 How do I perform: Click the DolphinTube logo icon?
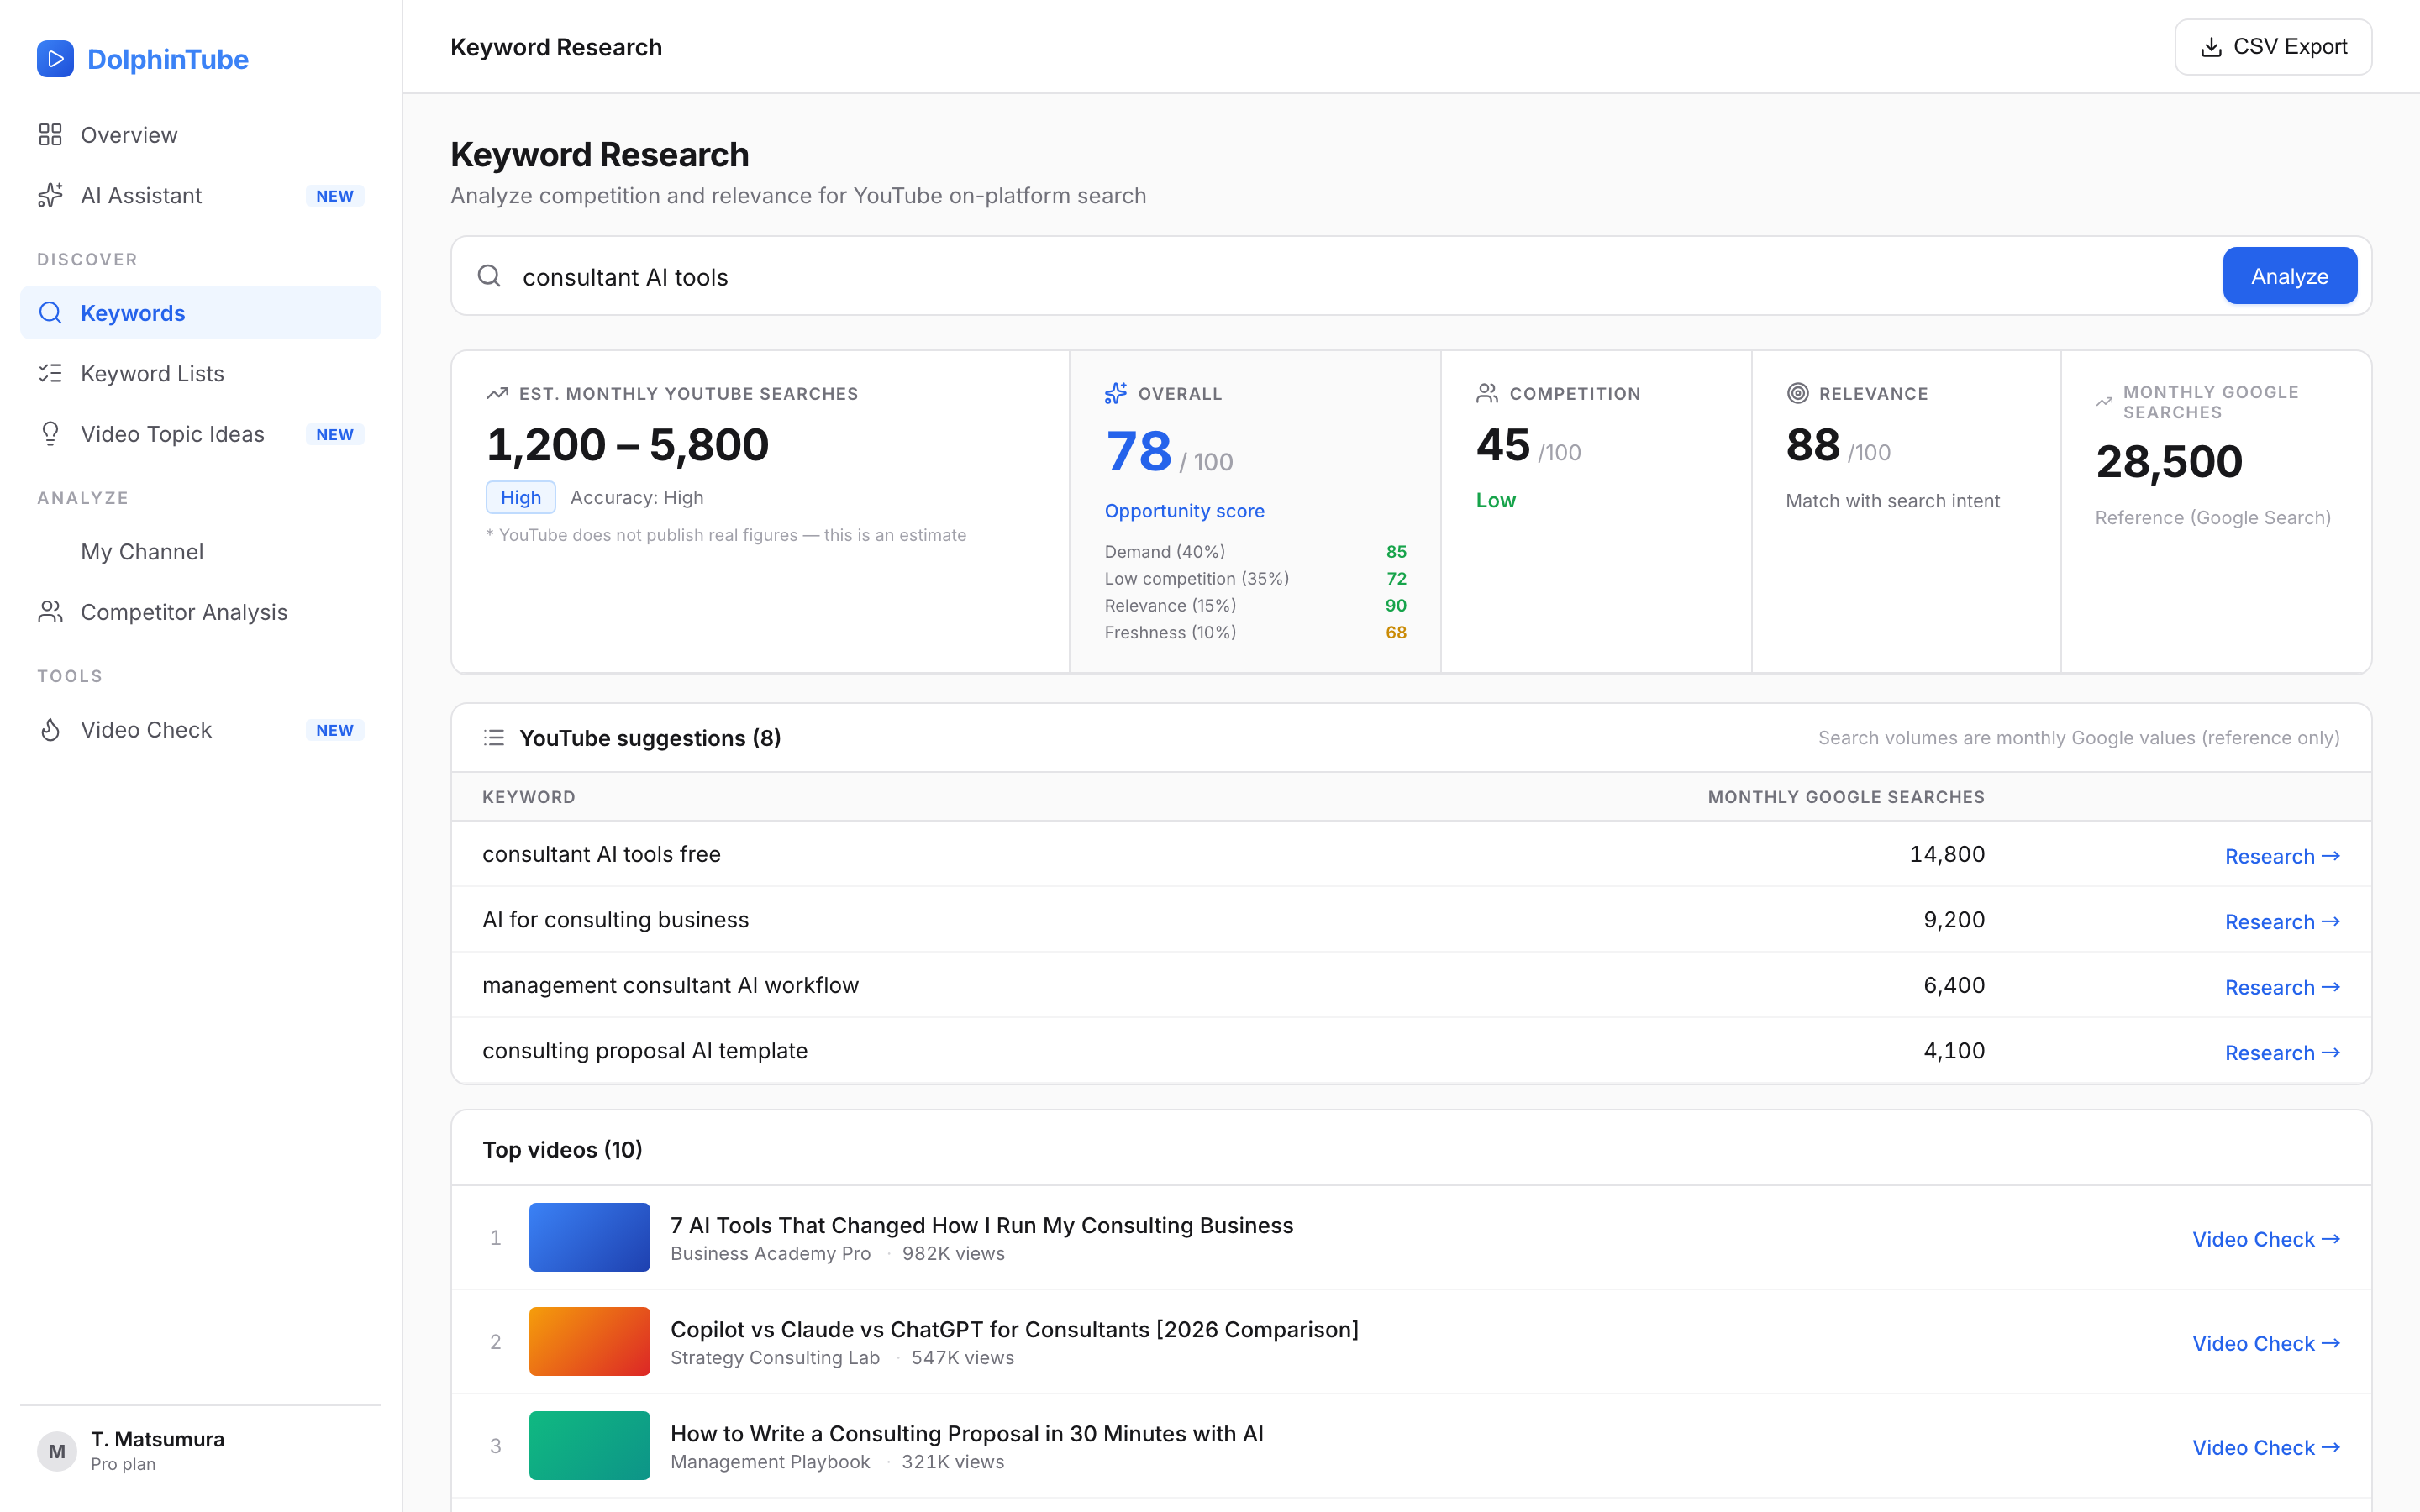pos(55,59)
